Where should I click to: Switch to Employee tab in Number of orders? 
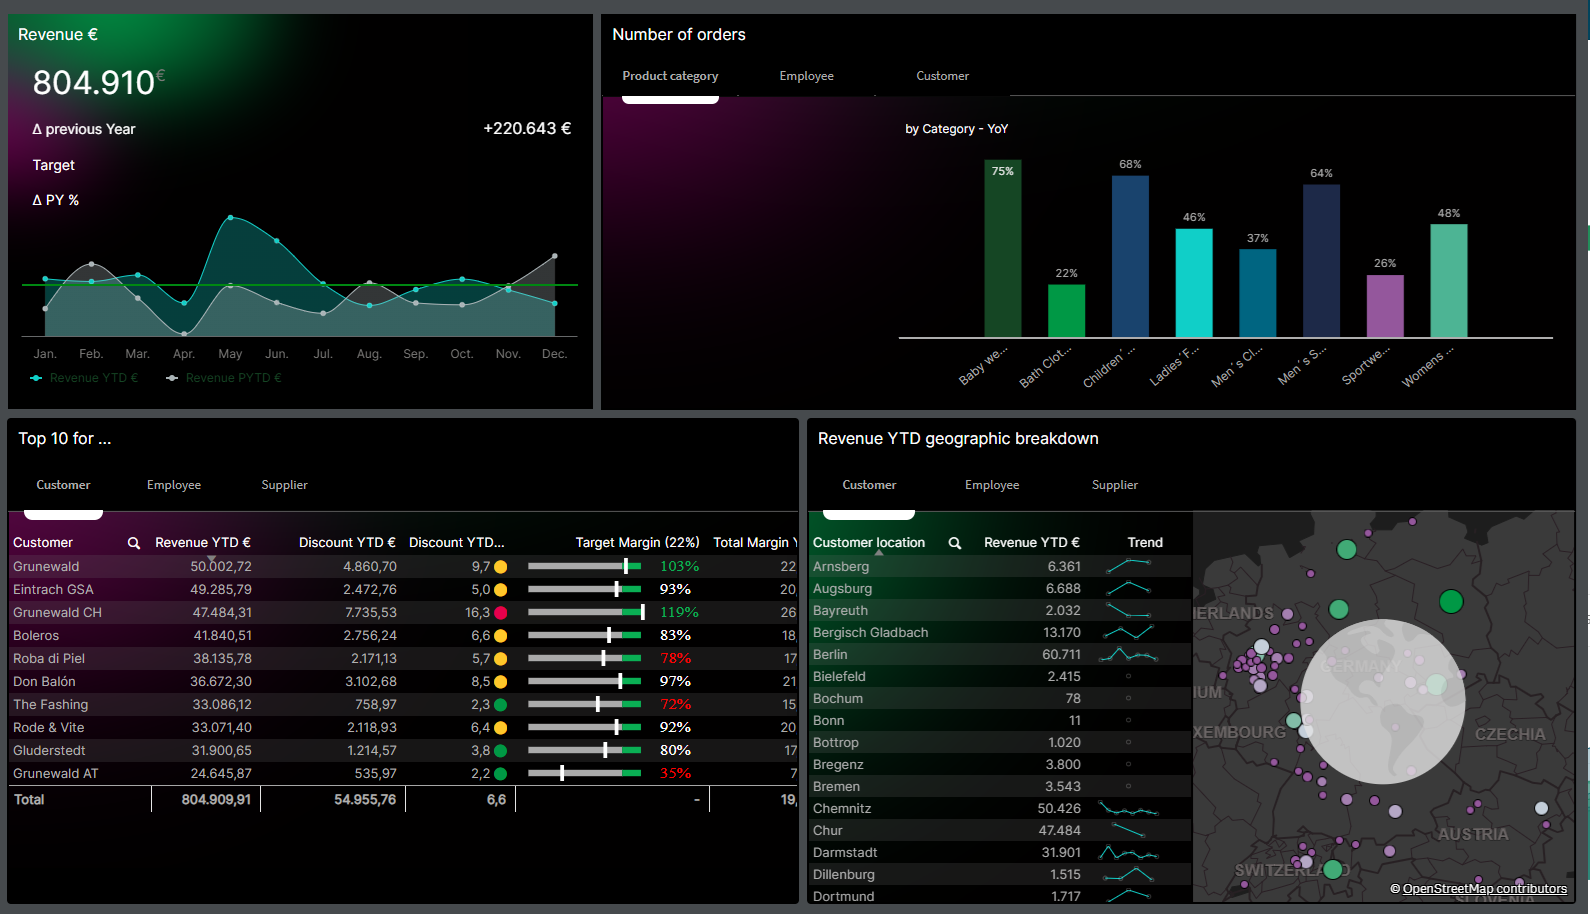(806, 76)
